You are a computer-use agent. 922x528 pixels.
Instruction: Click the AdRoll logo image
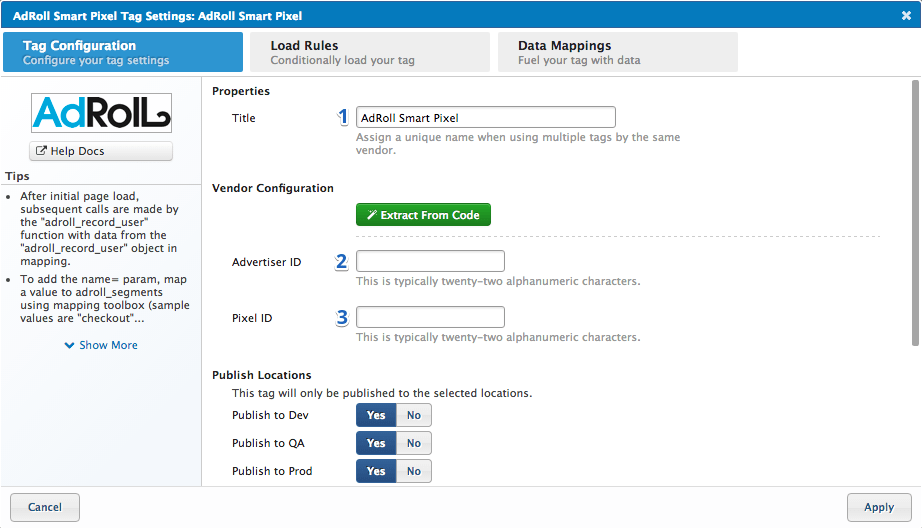tap(101, 113)
